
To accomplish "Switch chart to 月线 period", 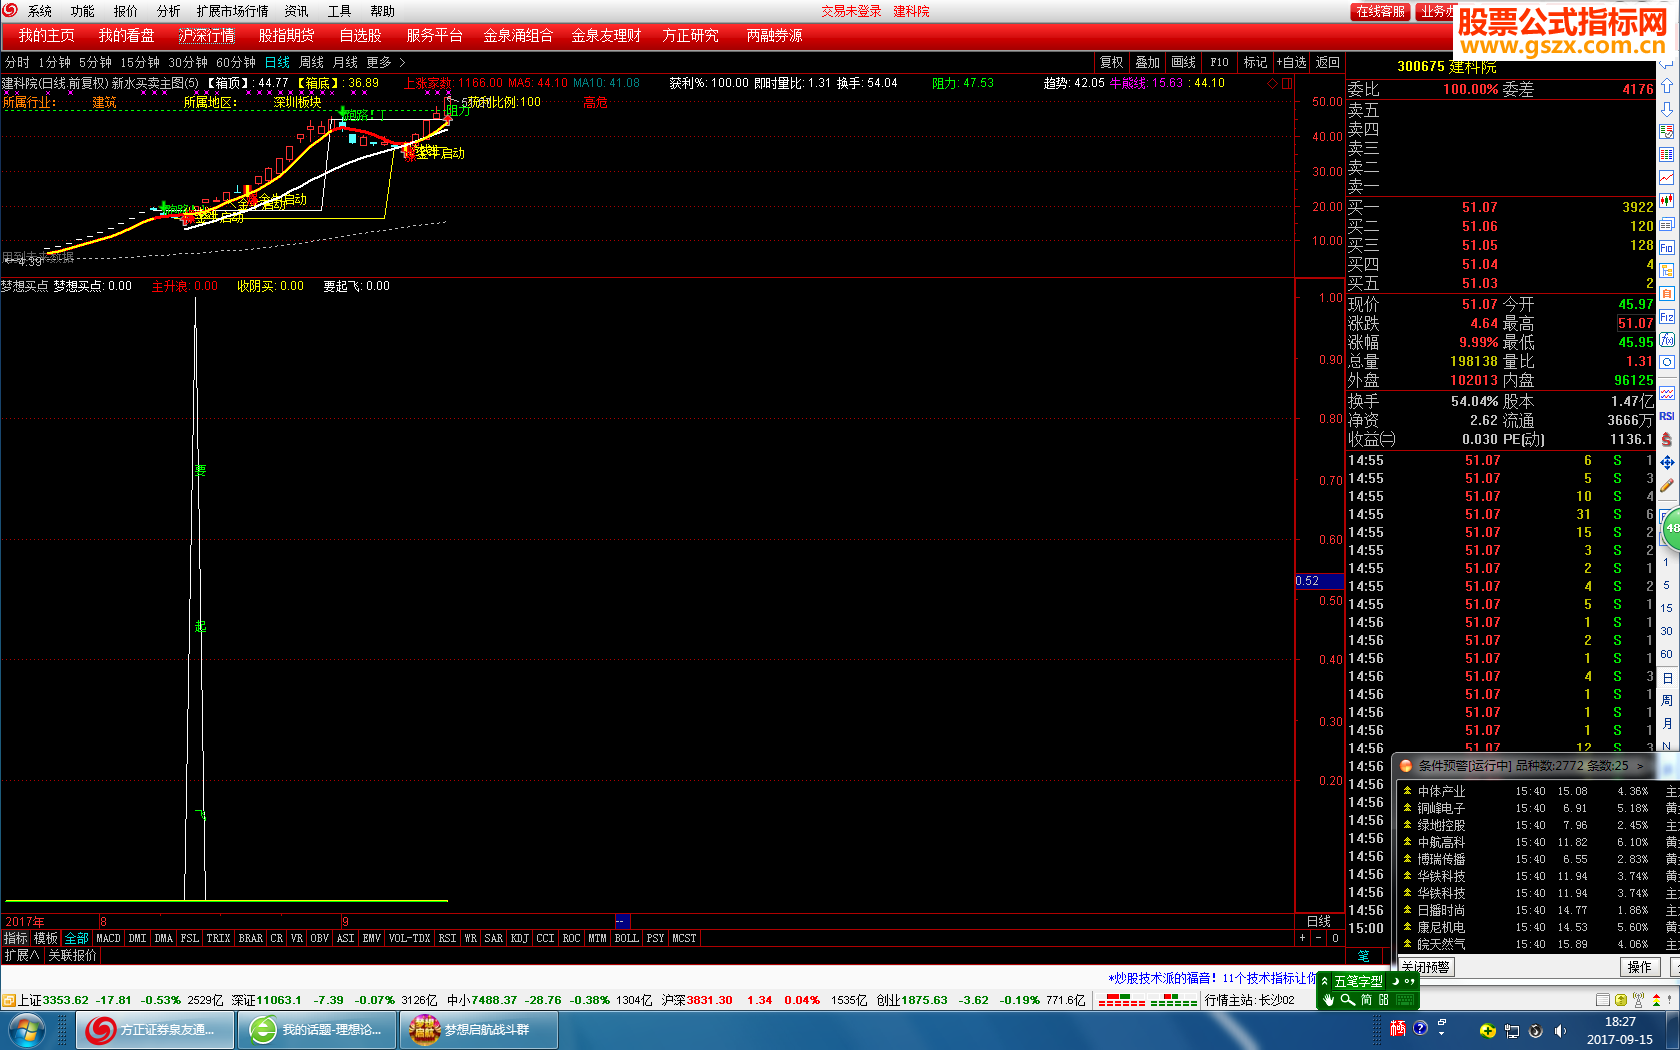I will click(x=345, y=62).
